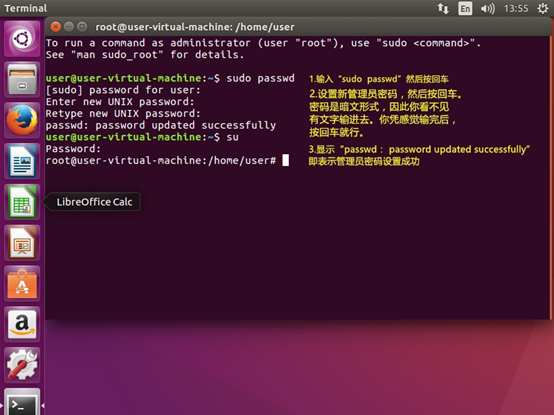Show the calendar from the 13:55 clock
The image size is (554, 415).
516,8
